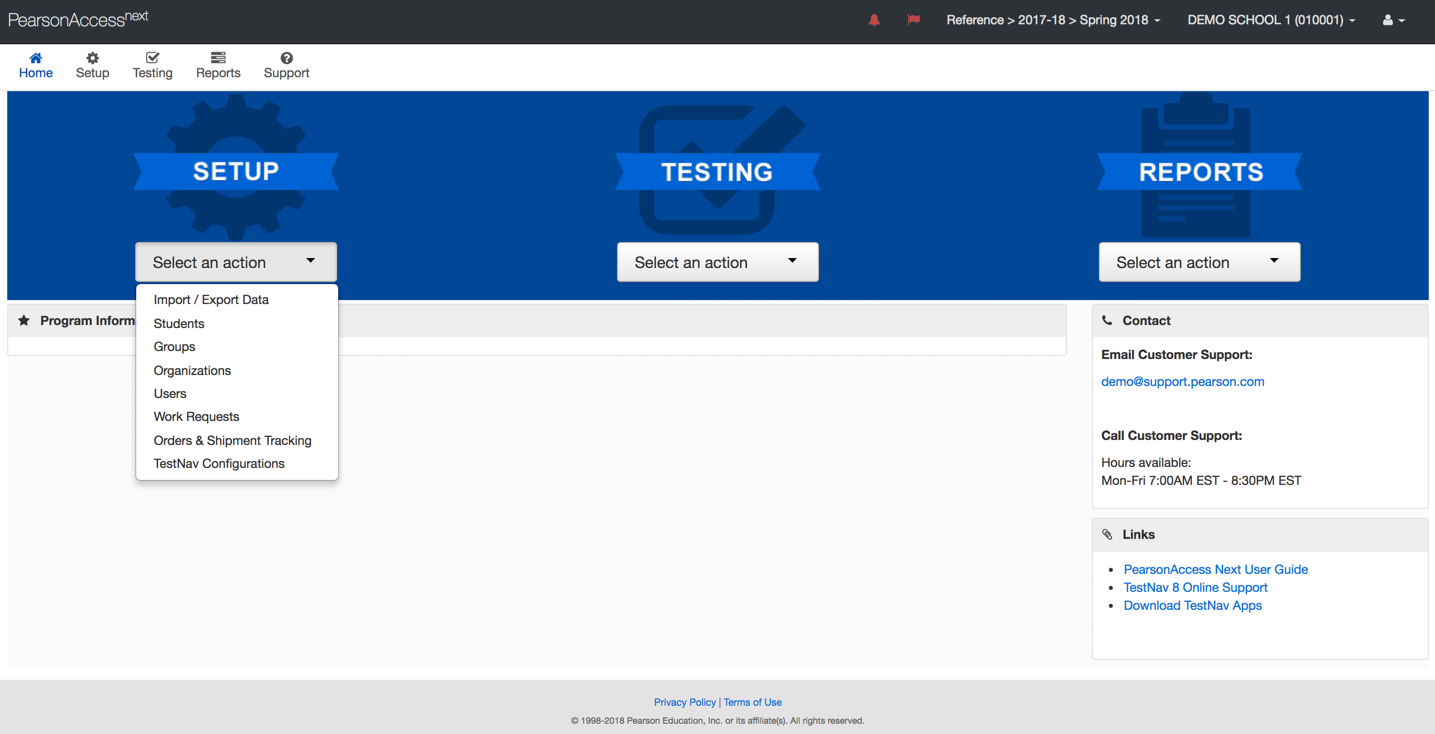1435x734 pixels.
Task: Open the Spring 2018 administration dropdown
Action: coord(1053,20)
